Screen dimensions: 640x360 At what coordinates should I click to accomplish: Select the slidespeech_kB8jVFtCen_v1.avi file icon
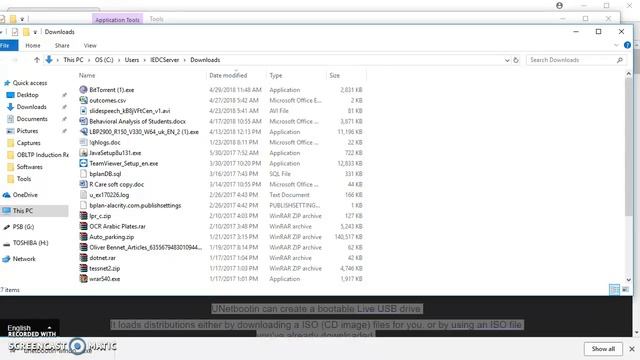tap(83, 111)
